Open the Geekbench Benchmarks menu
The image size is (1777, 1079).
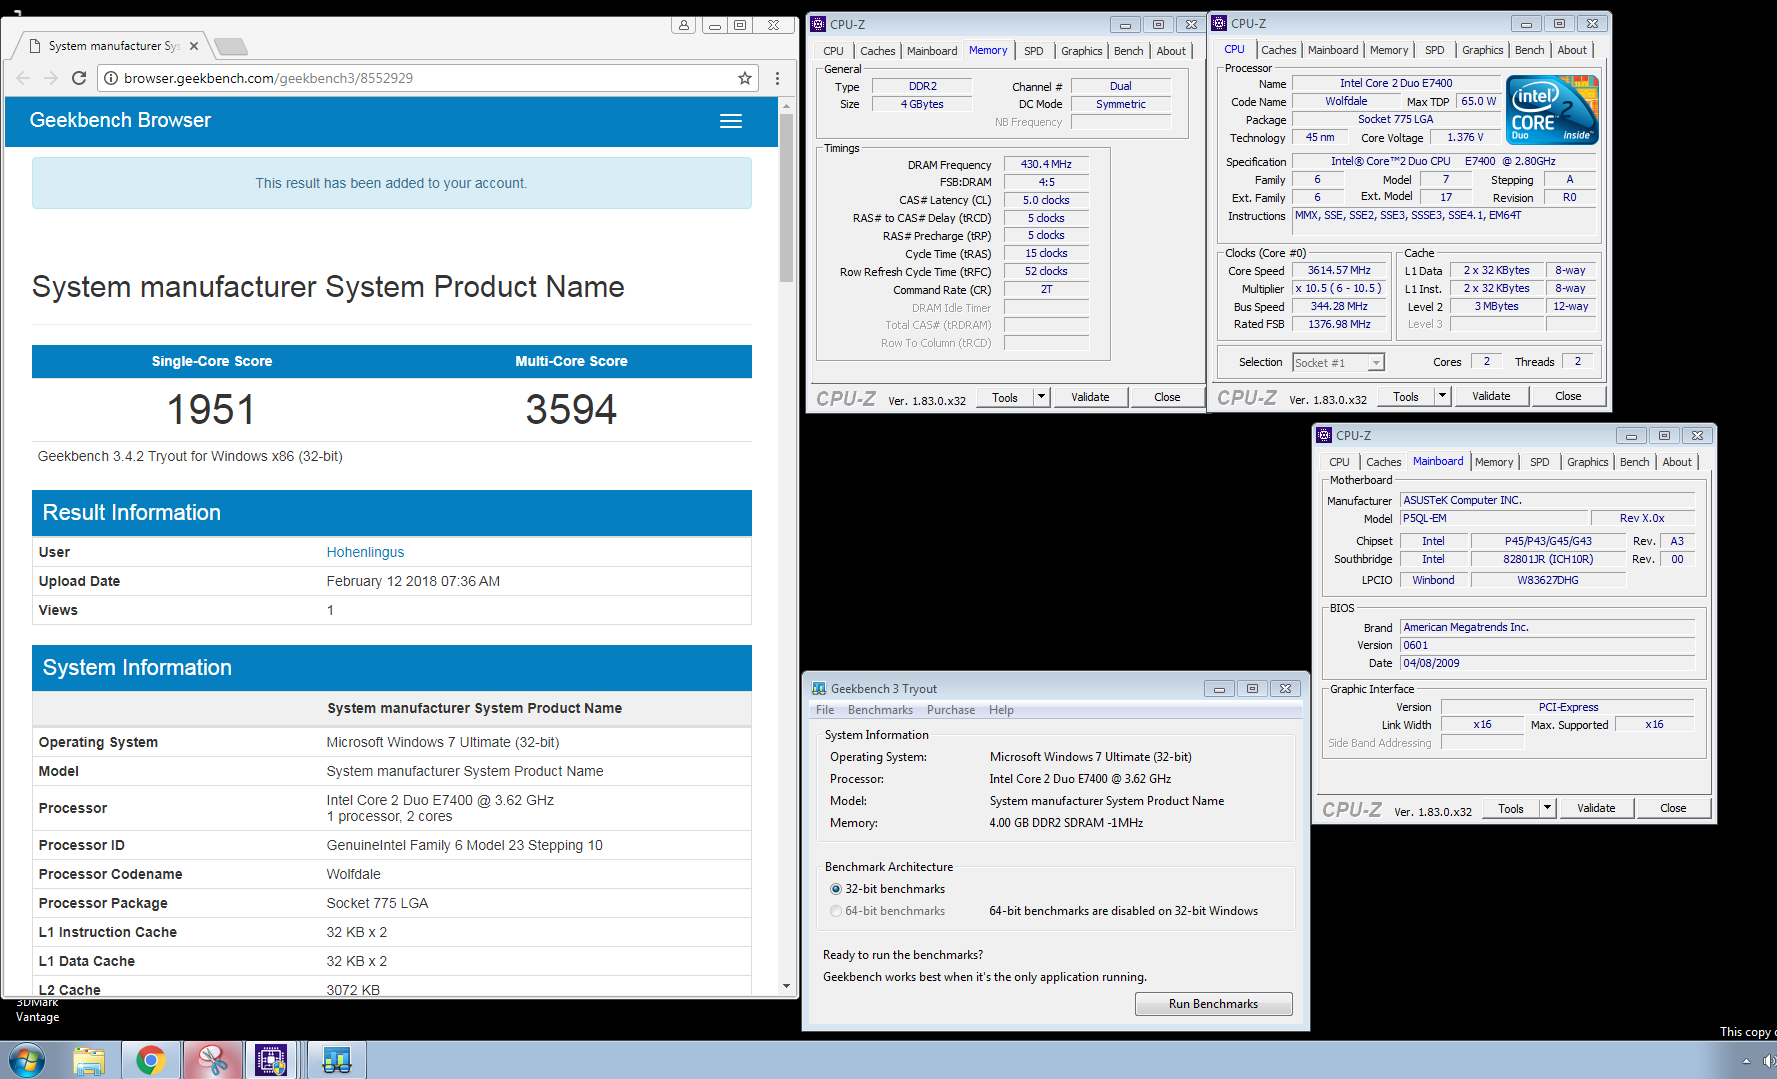[880, 710]
